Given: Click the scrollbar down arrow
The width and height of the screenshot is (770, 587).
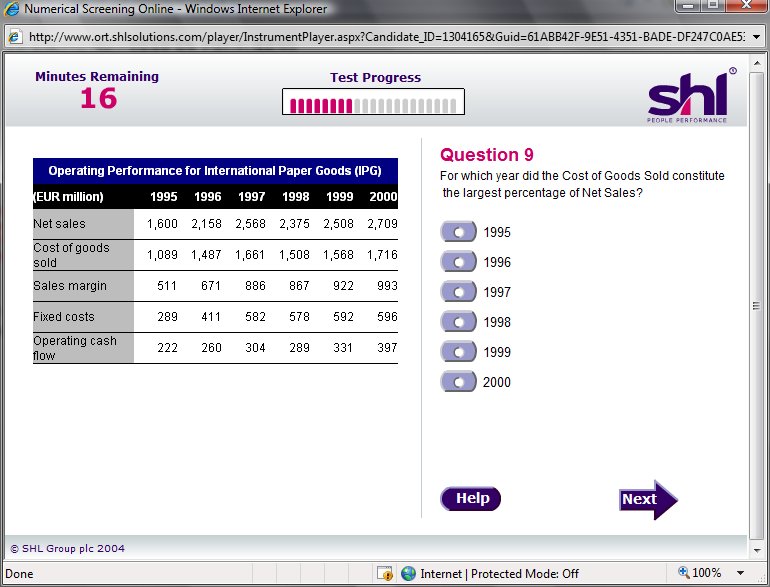Looking at the screenshot, I should (x=757, y=551).
